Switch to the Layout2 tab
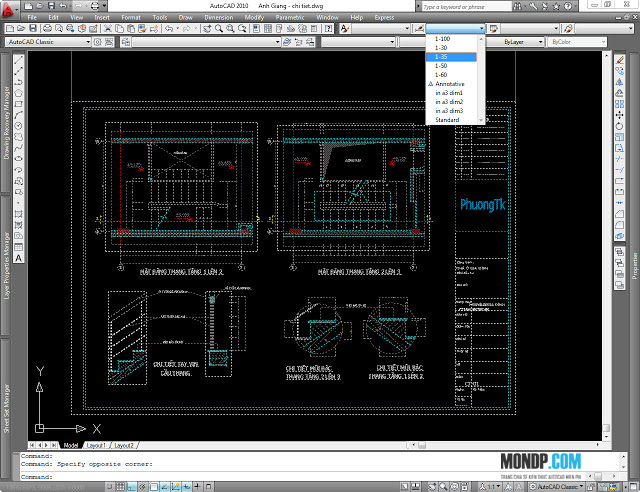 coord(124,445)
